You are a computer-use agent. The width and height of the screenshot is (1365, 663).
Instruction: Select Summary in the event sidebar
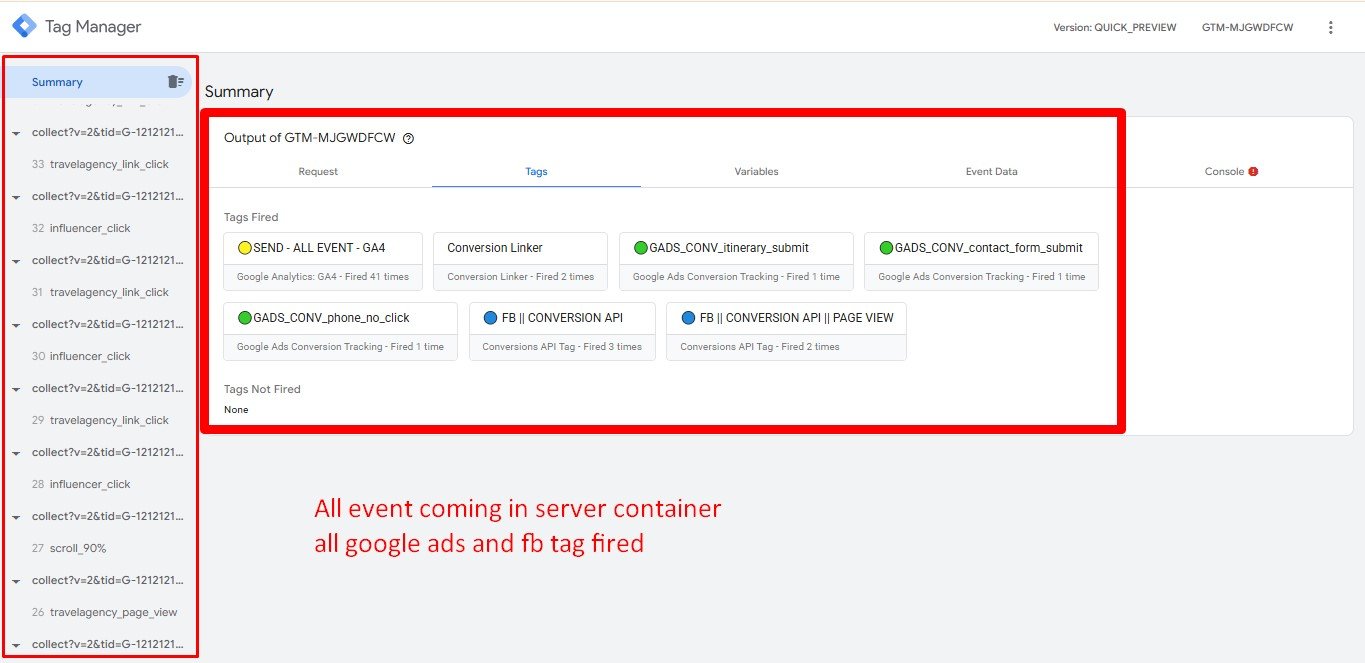click(98, 82)
